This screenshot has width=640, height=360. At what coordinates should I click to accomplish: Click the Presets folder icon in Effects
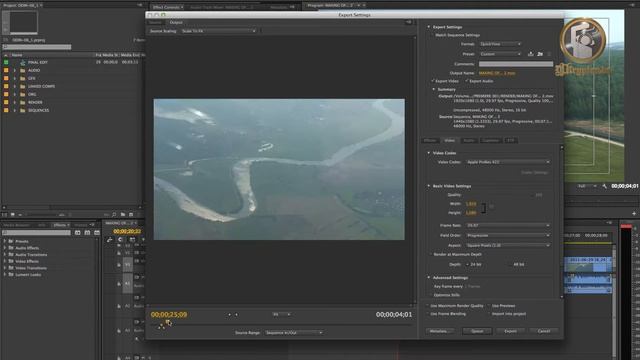pyautogui.click(x=11, y=241)
